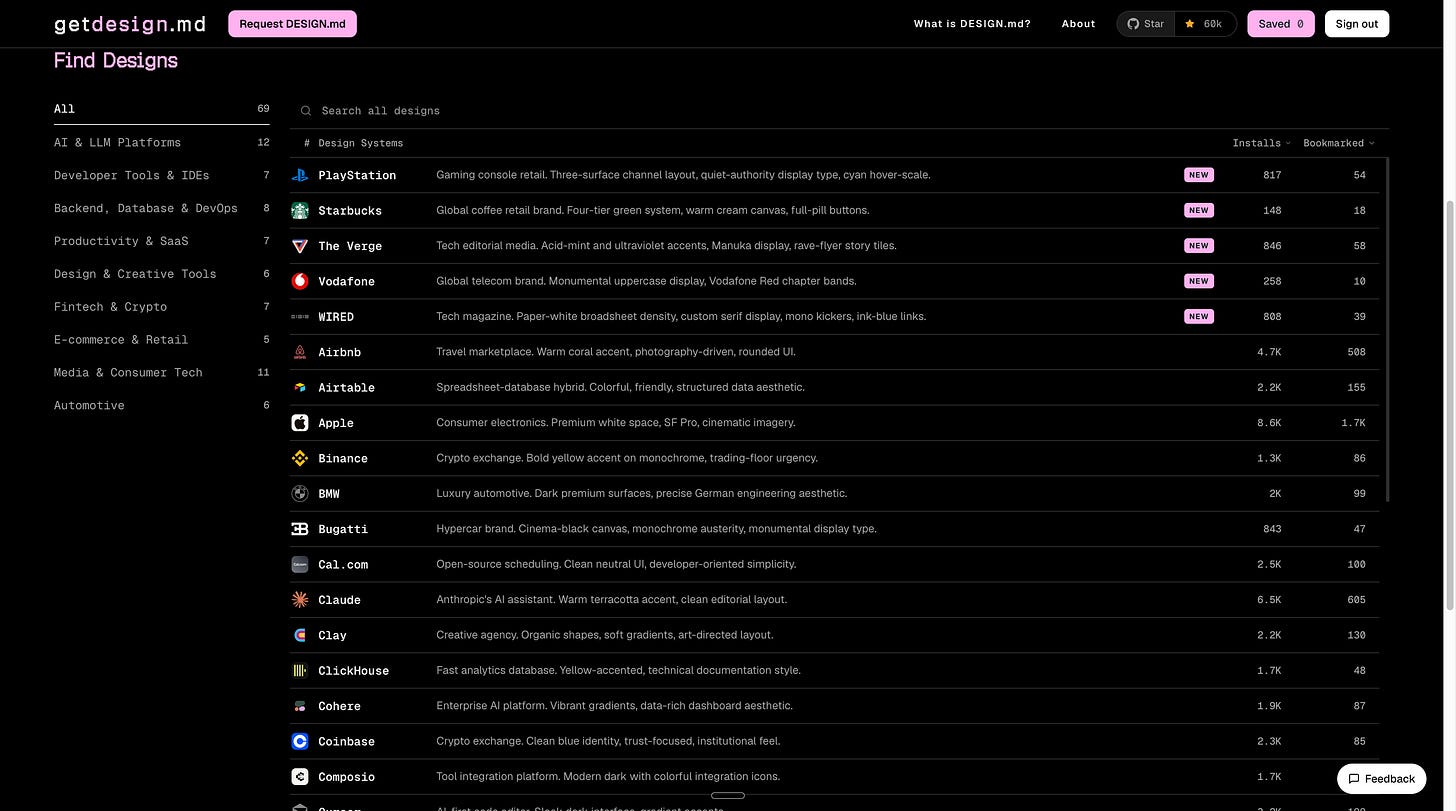Open the PlayStation logo icon

click(x=300, y=175)
